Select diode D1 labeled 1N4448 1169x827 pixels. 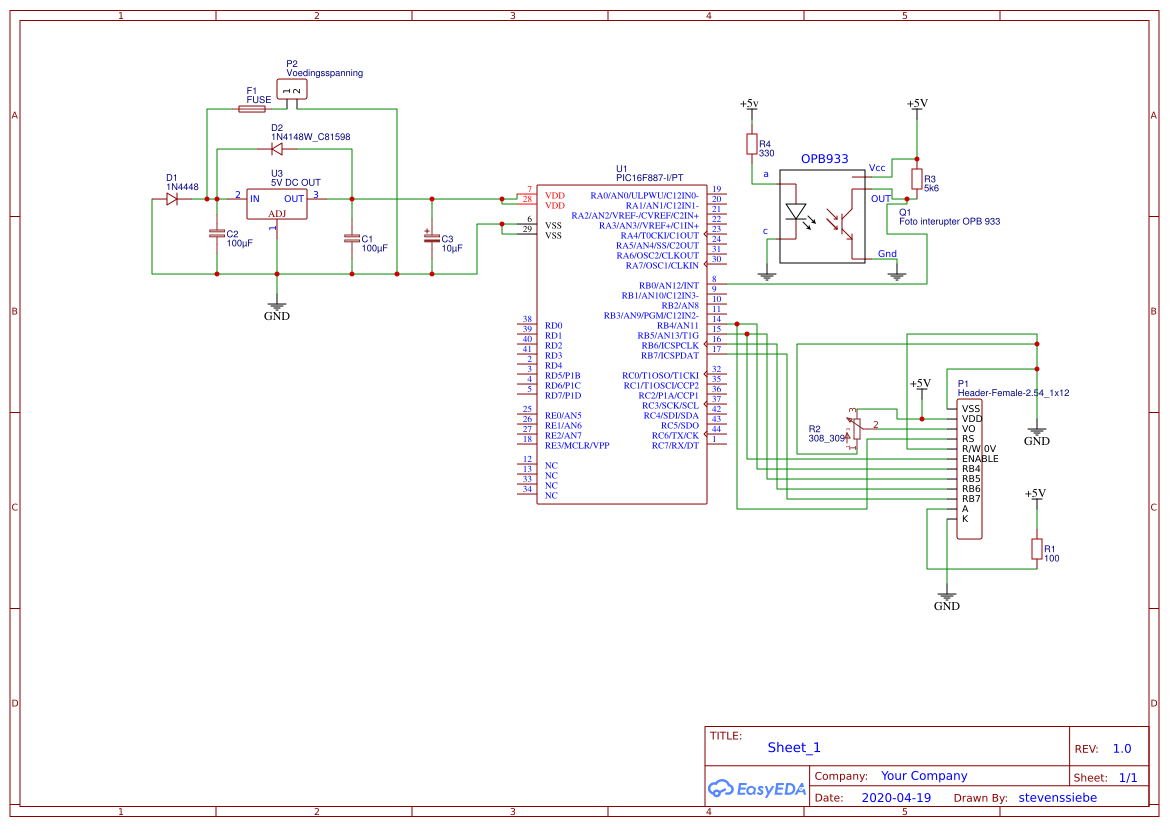pyautogui.click(x=172, y=198)
